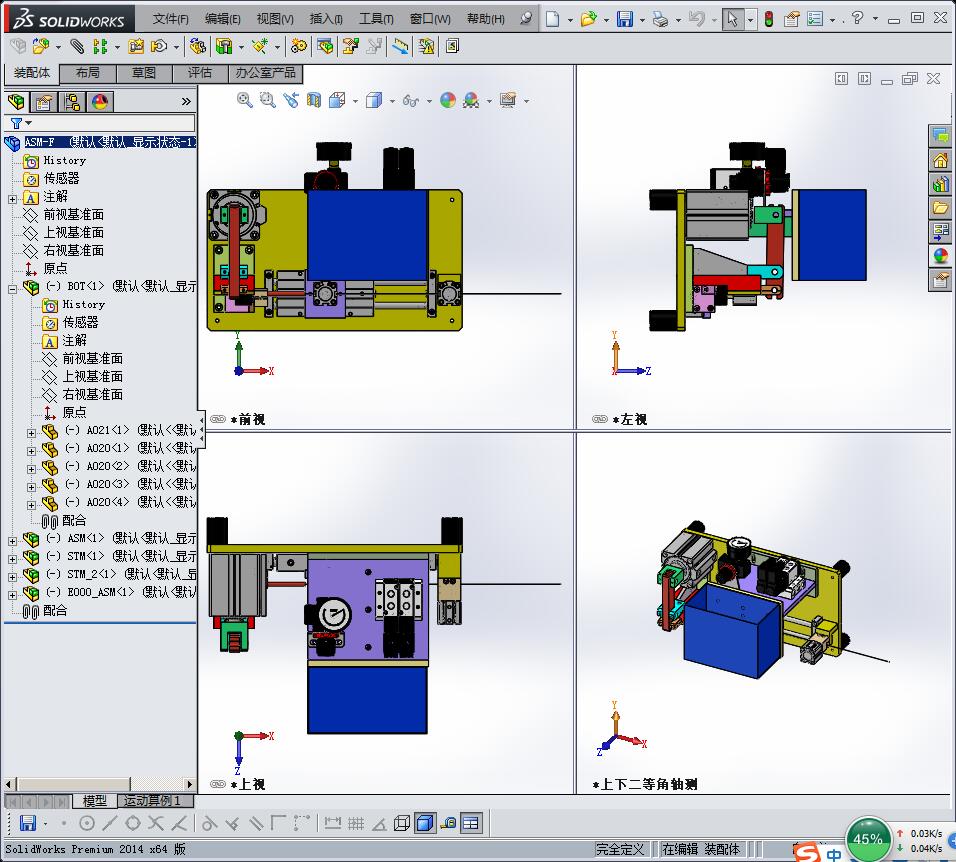This screenshot has height=862, width=956.
Task: Click the Bill of Materials icon
Action: point(326,46)
